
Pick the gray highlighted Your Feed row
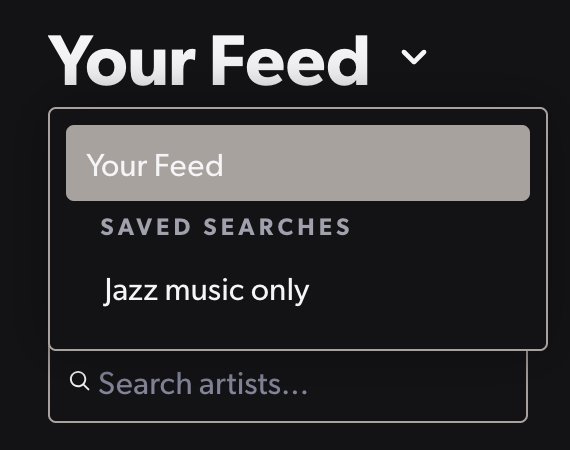coord(298,163)
